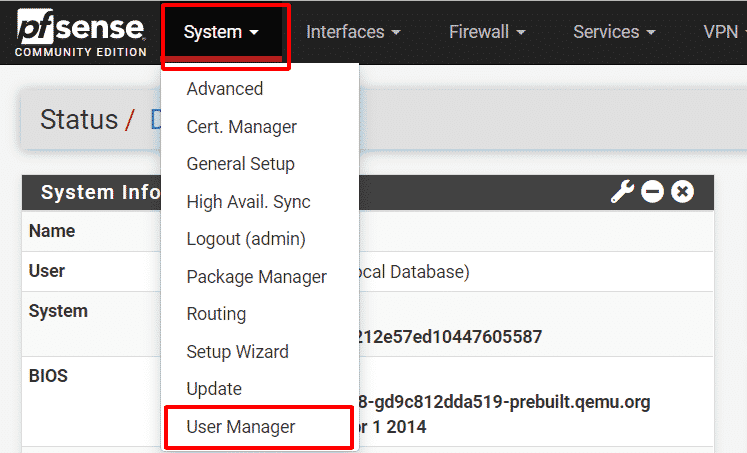747x453 pixels.
Task: Click the wrench icon in System Information
Action: coord(622,191)
